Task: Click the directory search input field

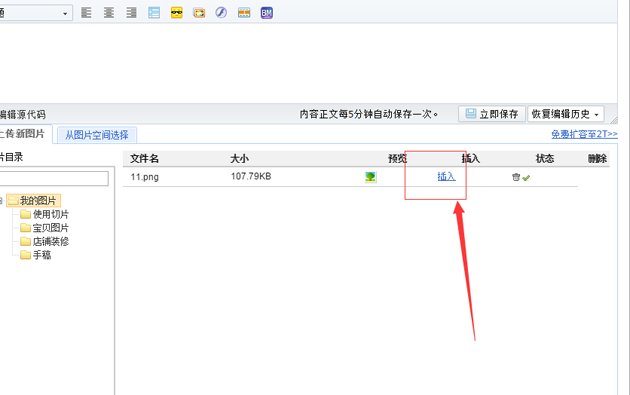Action: coord(54,178)
